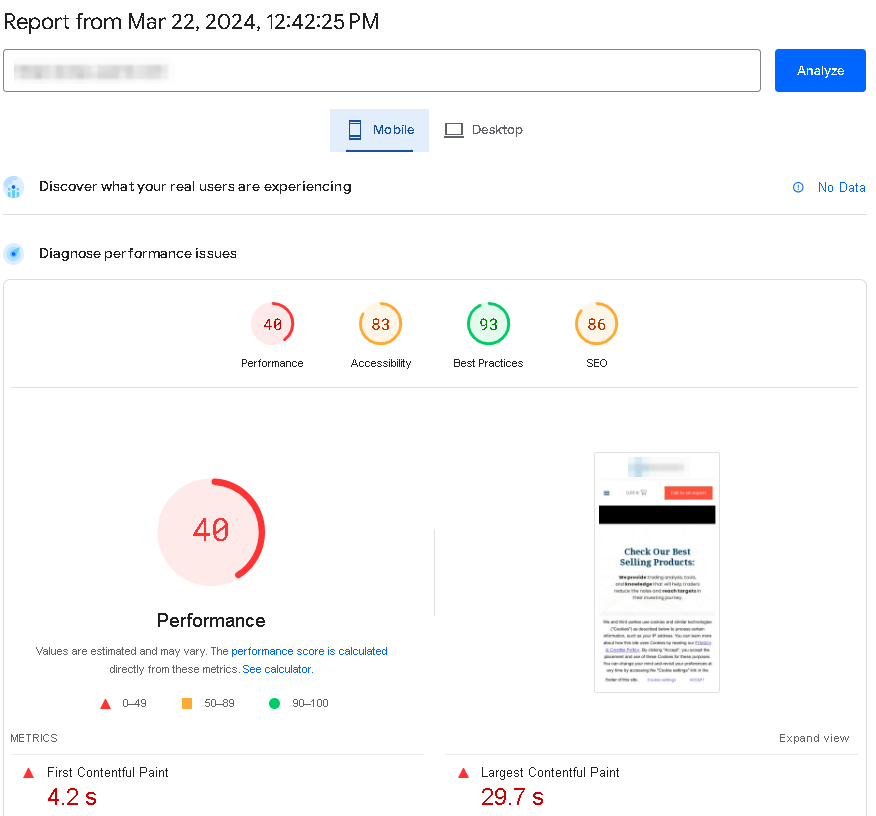876x816 pixels.
Task: Click the mobile phone icon
Action: click(355, 130)
